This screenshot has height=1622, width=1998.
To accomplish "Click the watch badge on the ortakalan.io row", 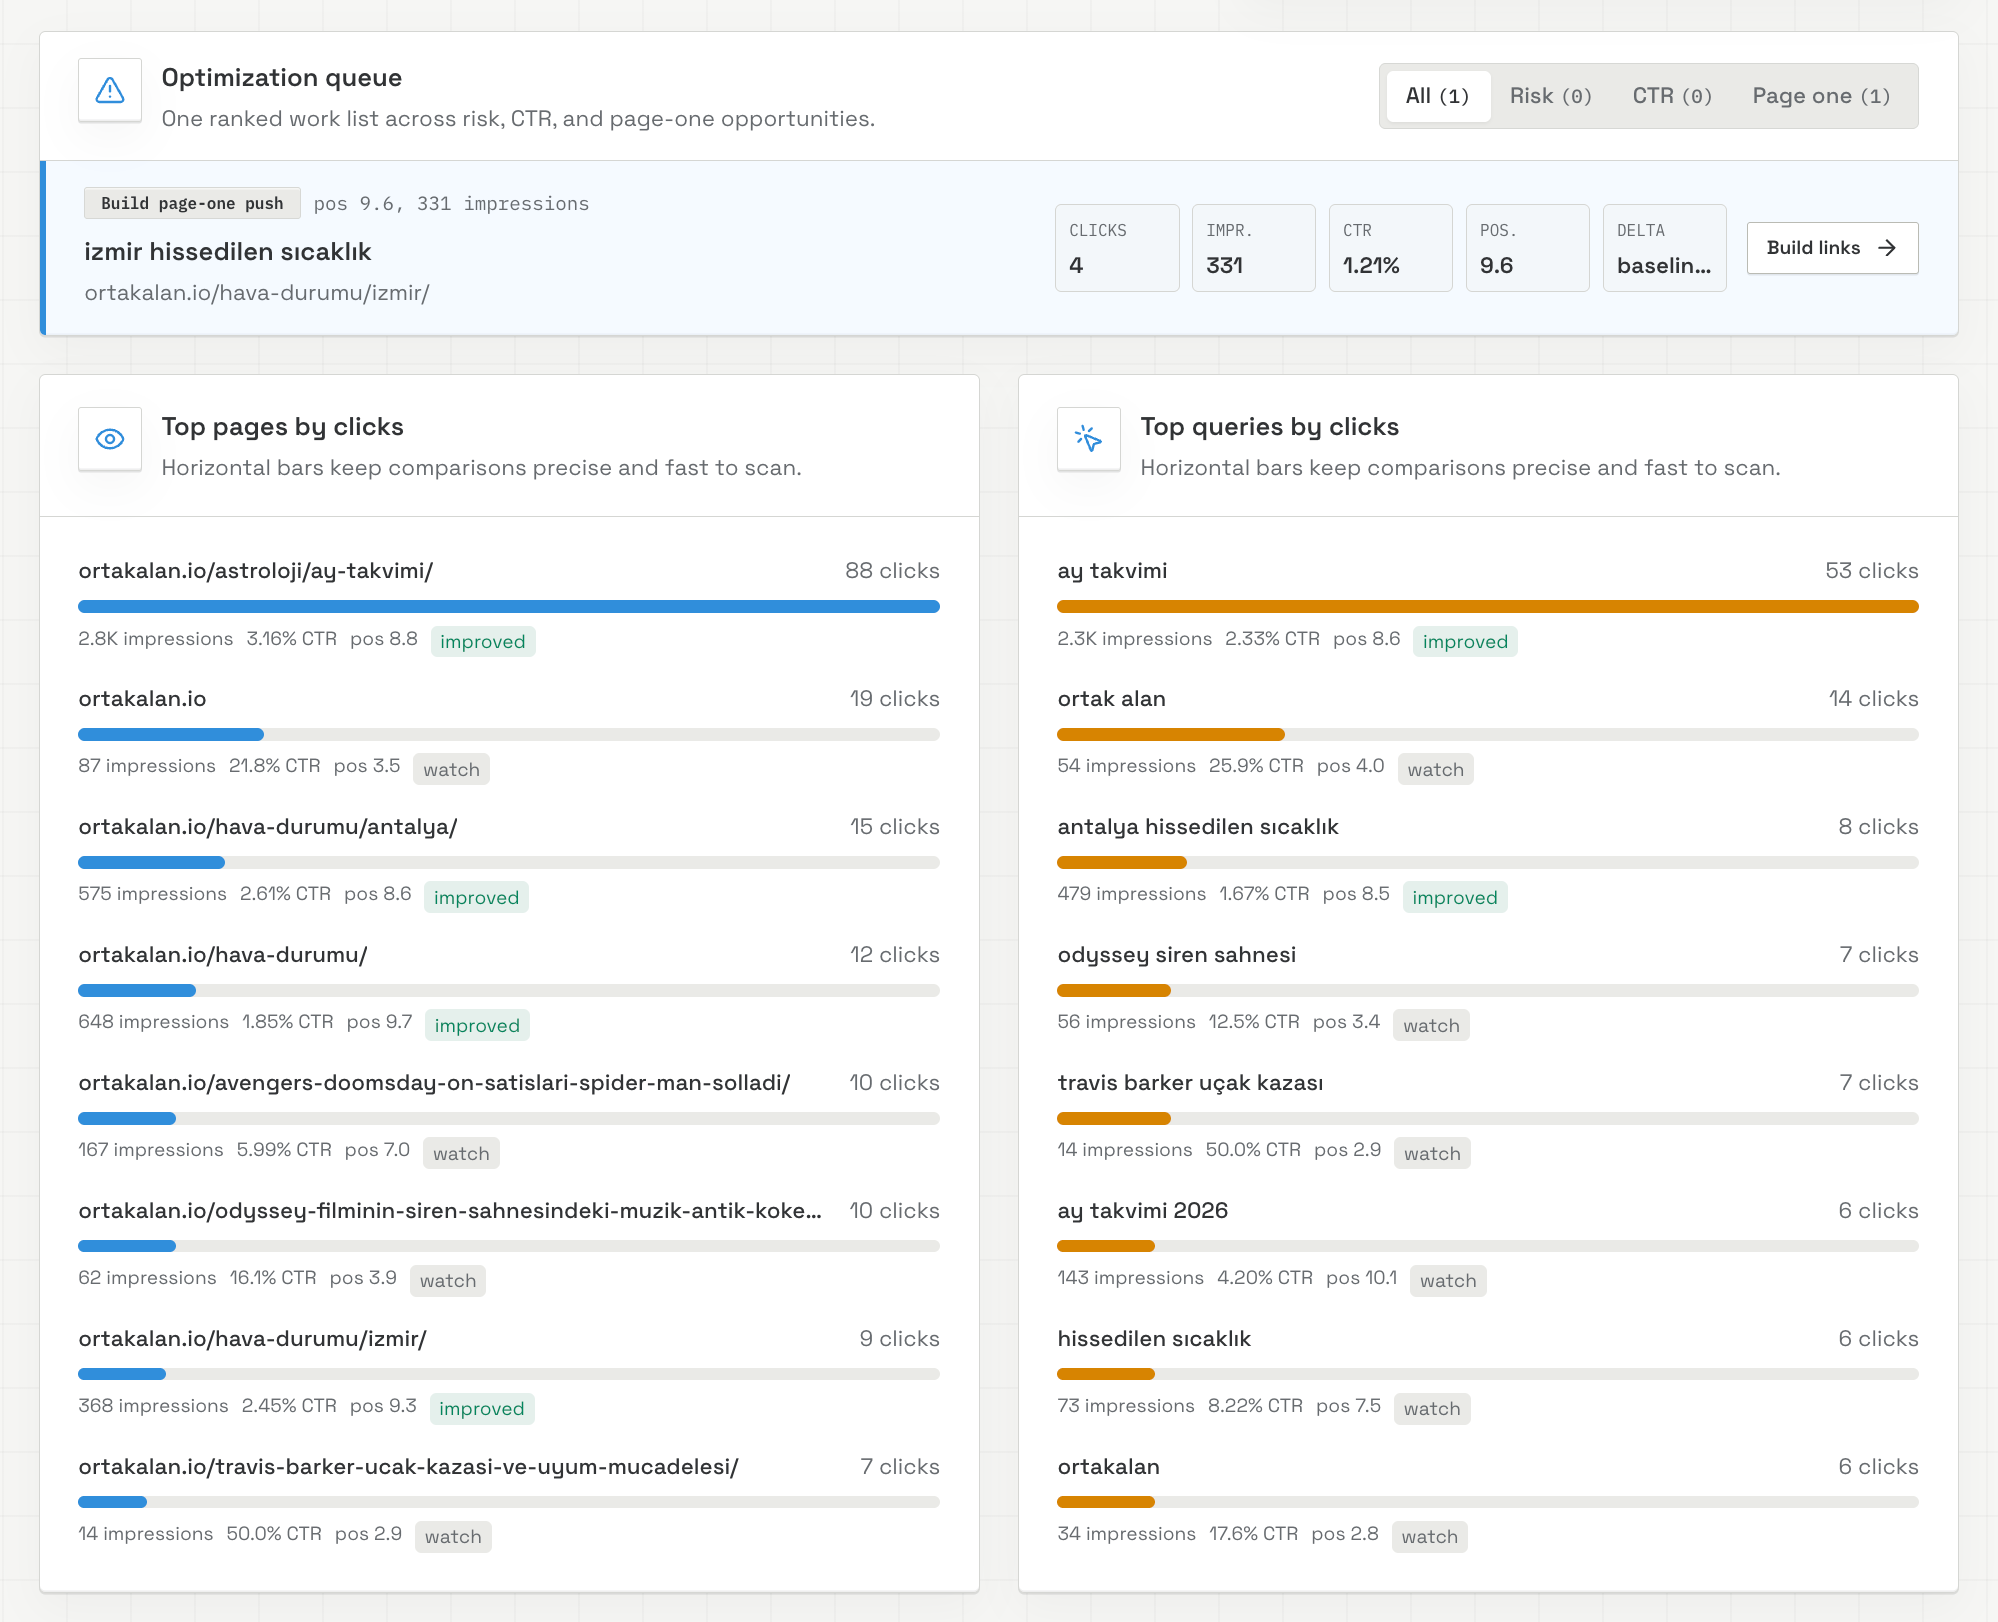I will (451, 769).
